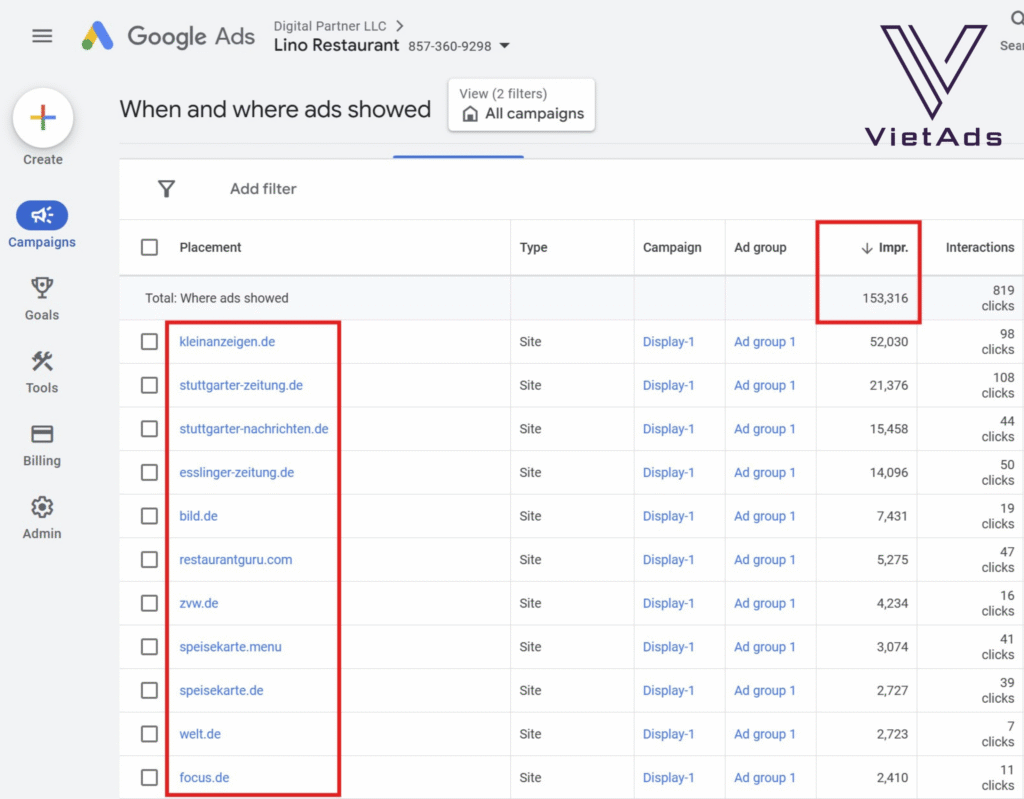Select the total impressions value 153,316
The image size is (1024, 799).
coord(885,298)
